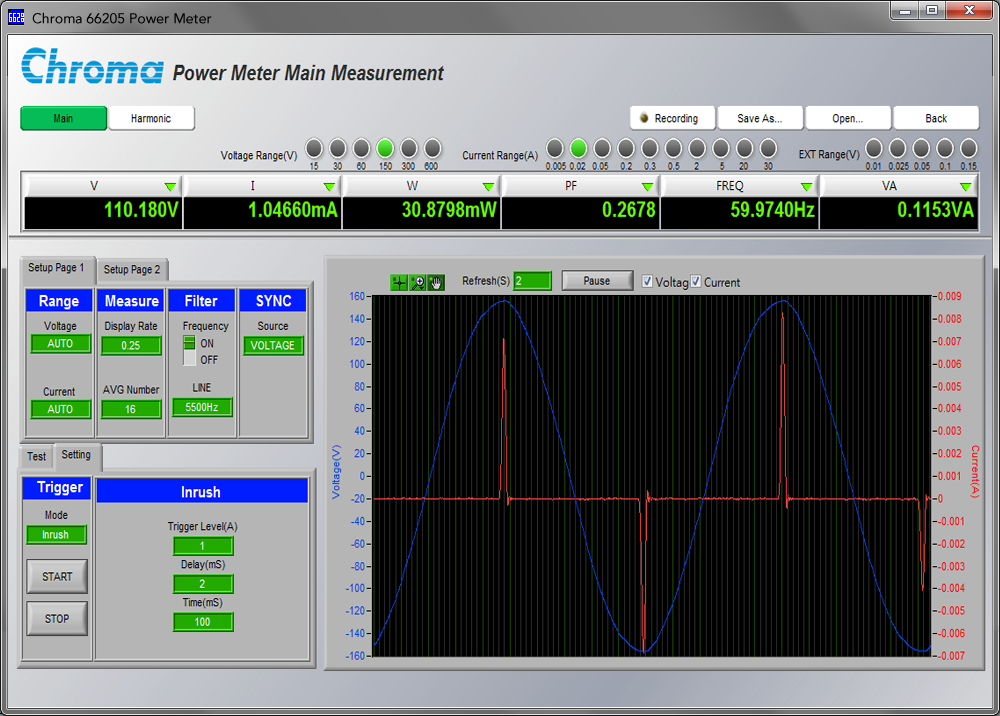Viewport: 1000px width, 716px height.
Task: Open the FREQ measurement dropdown arrow
Action: coord(807,186)
